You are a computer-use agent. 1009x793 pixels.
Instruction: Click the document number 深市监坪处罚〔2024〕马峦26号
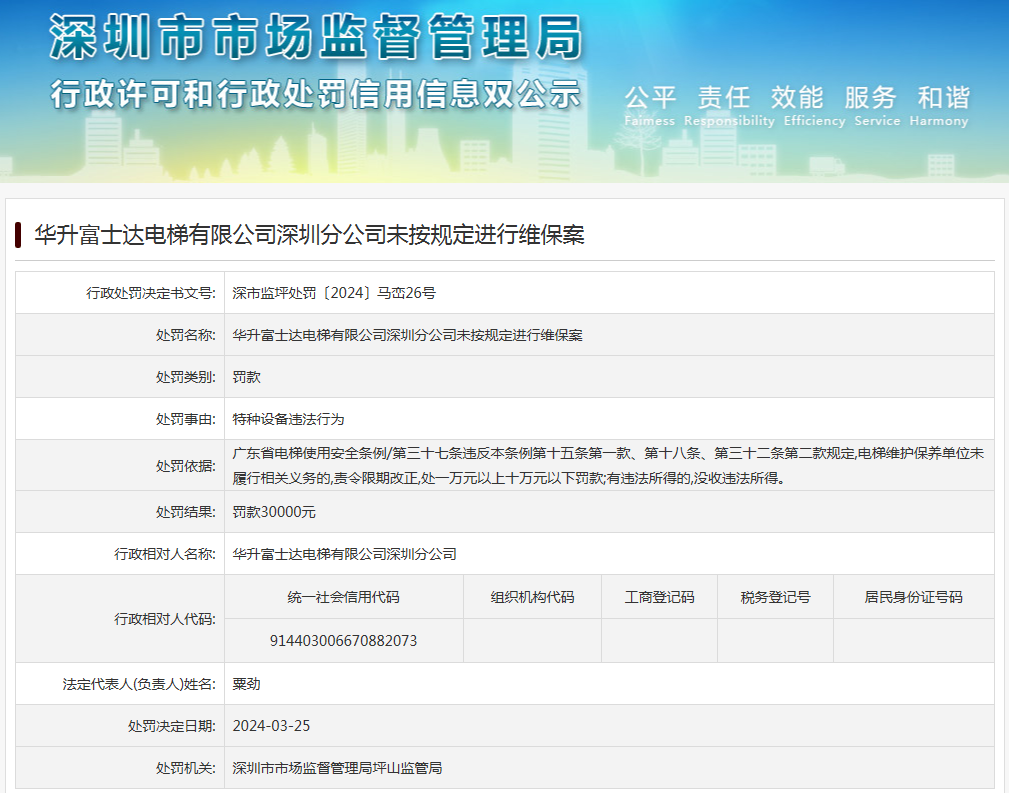(x=334, y=294)
